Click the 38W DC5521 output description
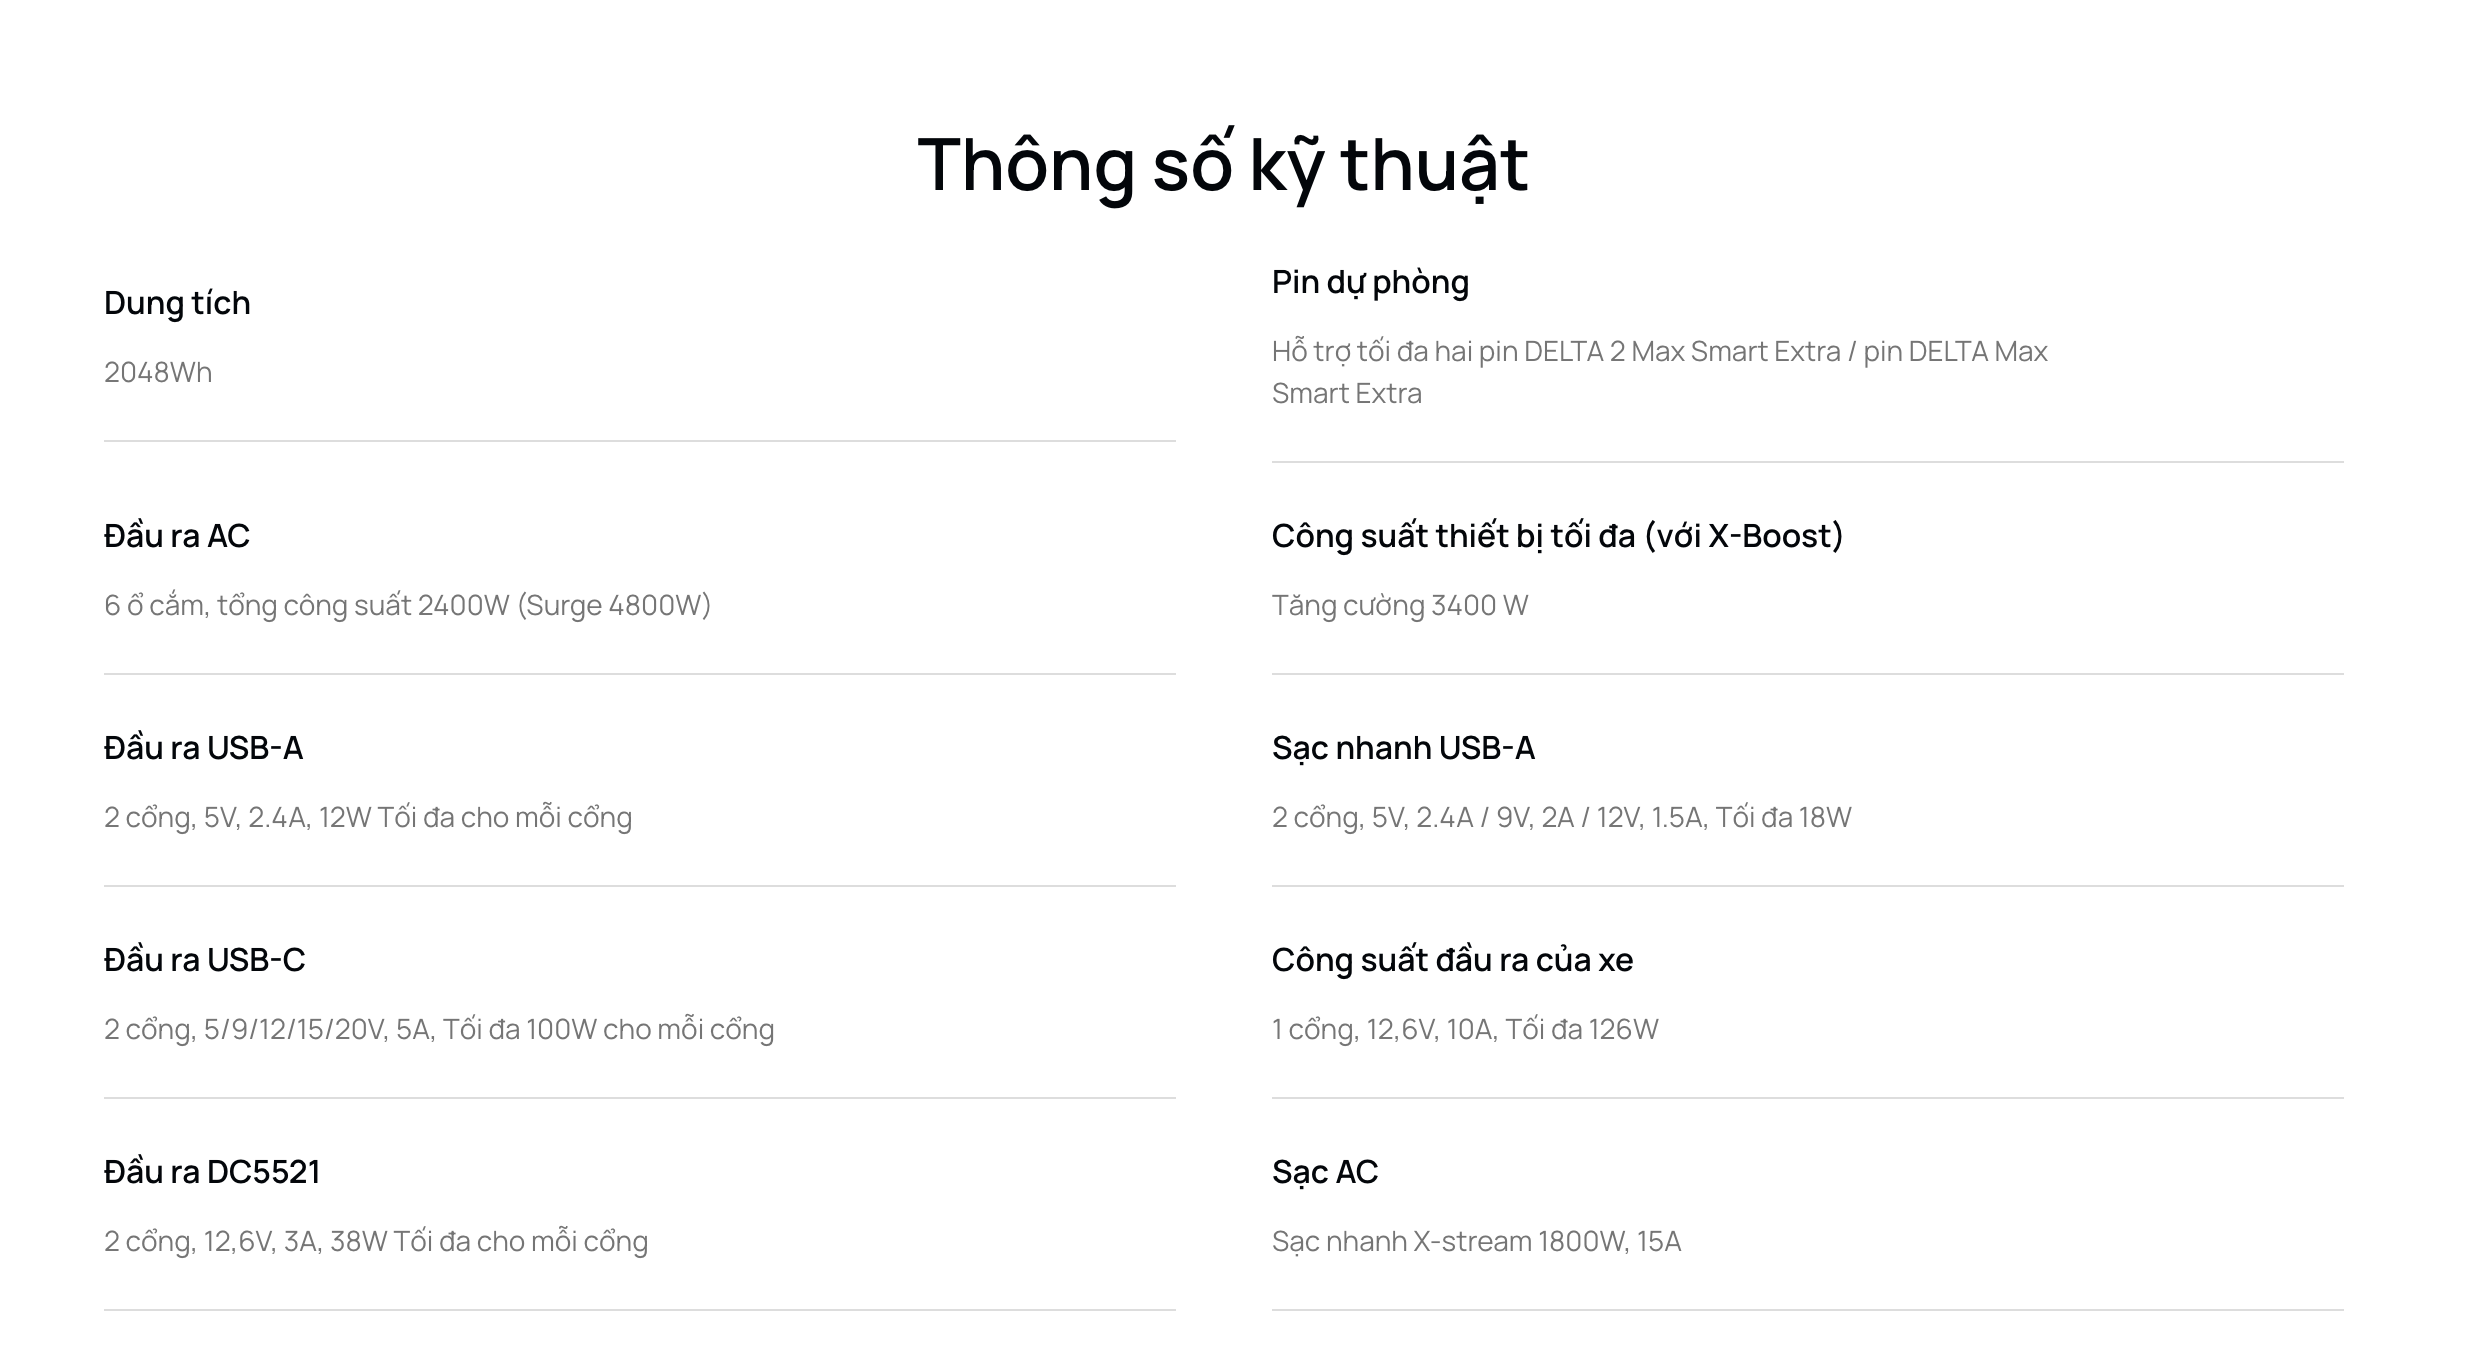The image size is (2466, 1352). coord(376,1241)
